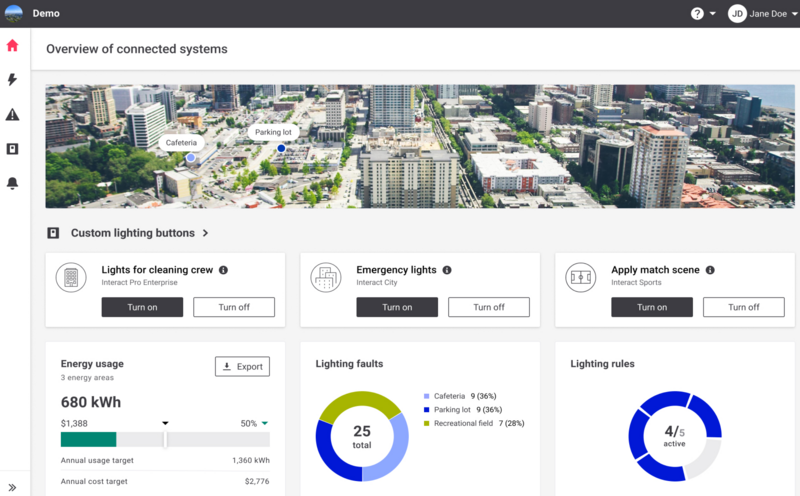Click info icon next to Apply match scene
The height and width of the screenshot is (496, 800).
pyautogui.click(x=709, y=270)
